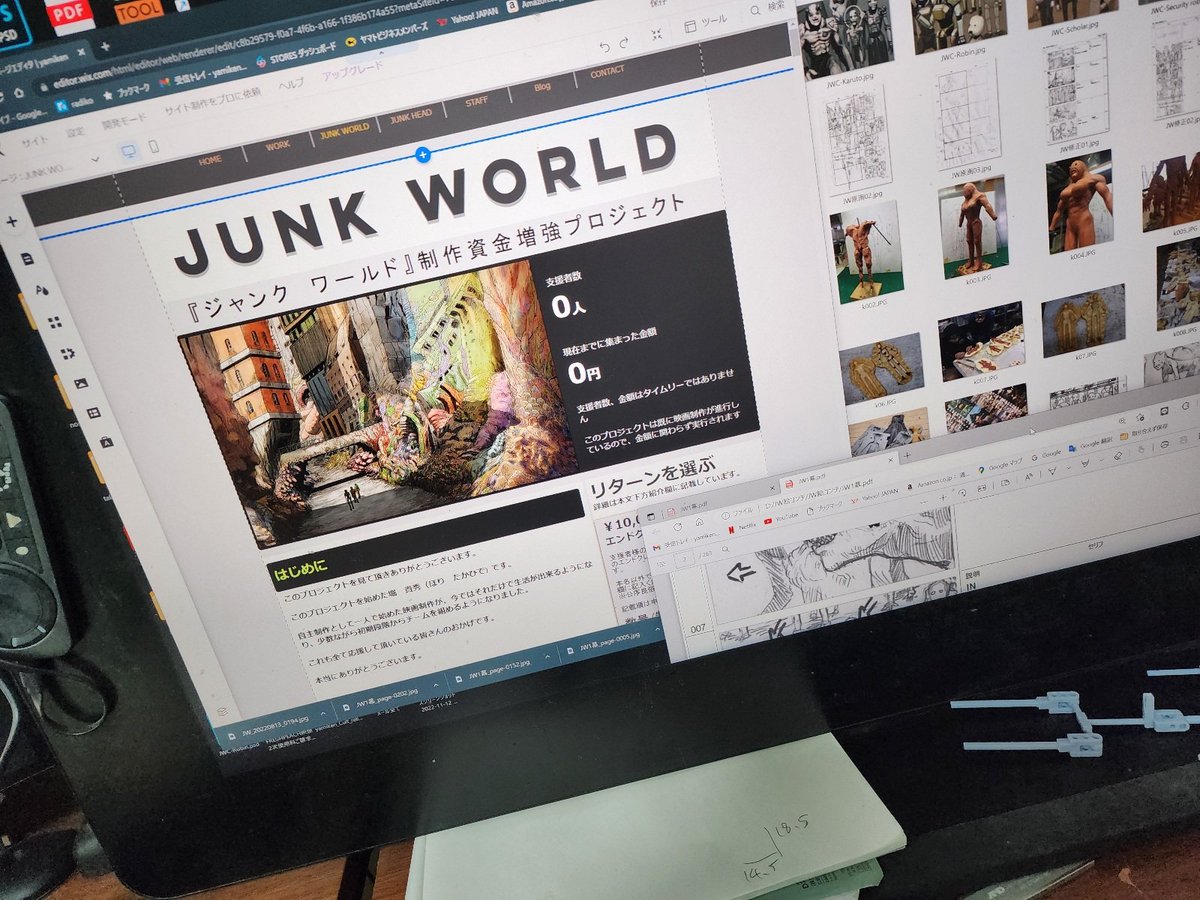Image resolution: width=1200 pixels, height=900 pixels.
Task: Click CONTACT in the site navigation menu
Action: [607, 72]
